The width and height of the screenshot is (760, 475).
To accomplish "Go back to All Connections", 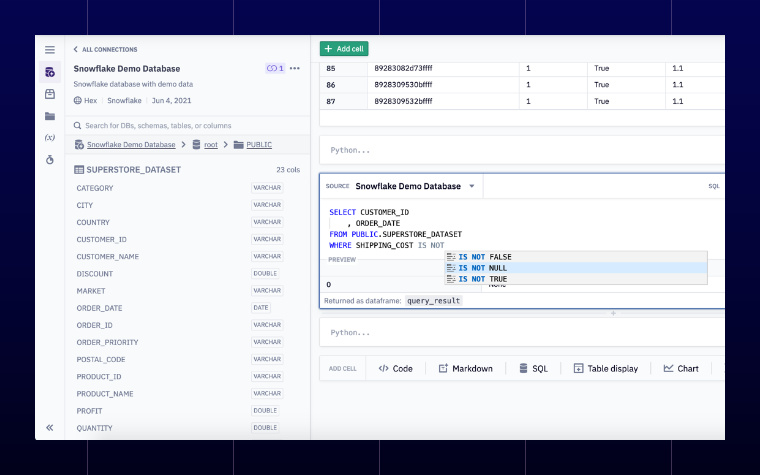I will [x=105, y=49].
